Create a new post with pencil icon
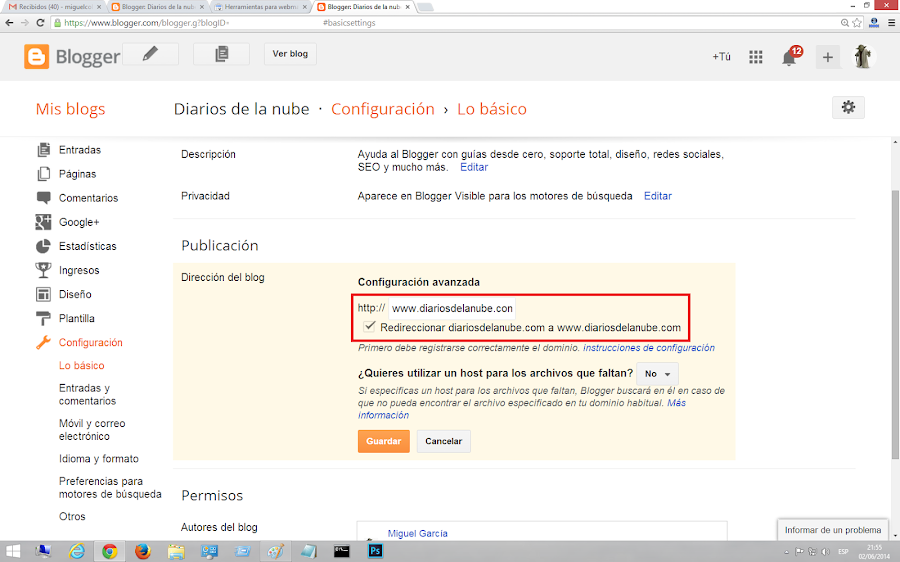Viewport: 900px width, 562px height. click(150, 54)
